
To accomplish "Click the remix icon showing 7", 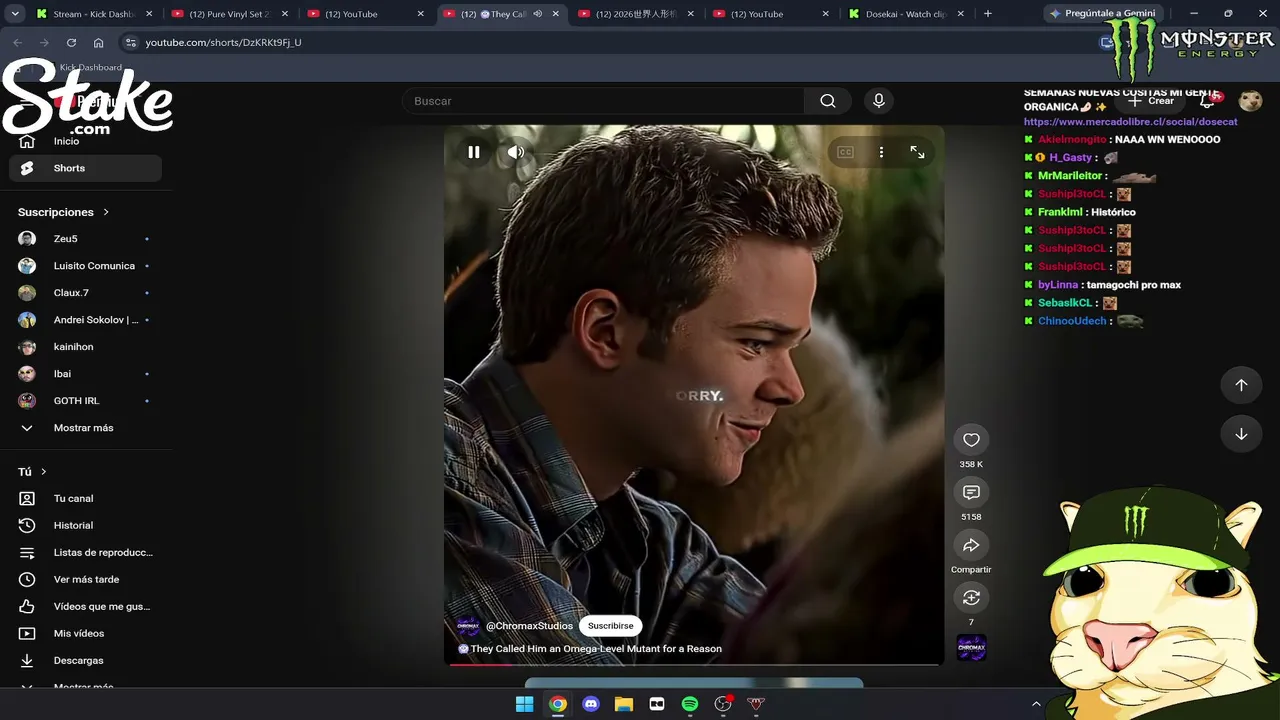I will 971,597.
